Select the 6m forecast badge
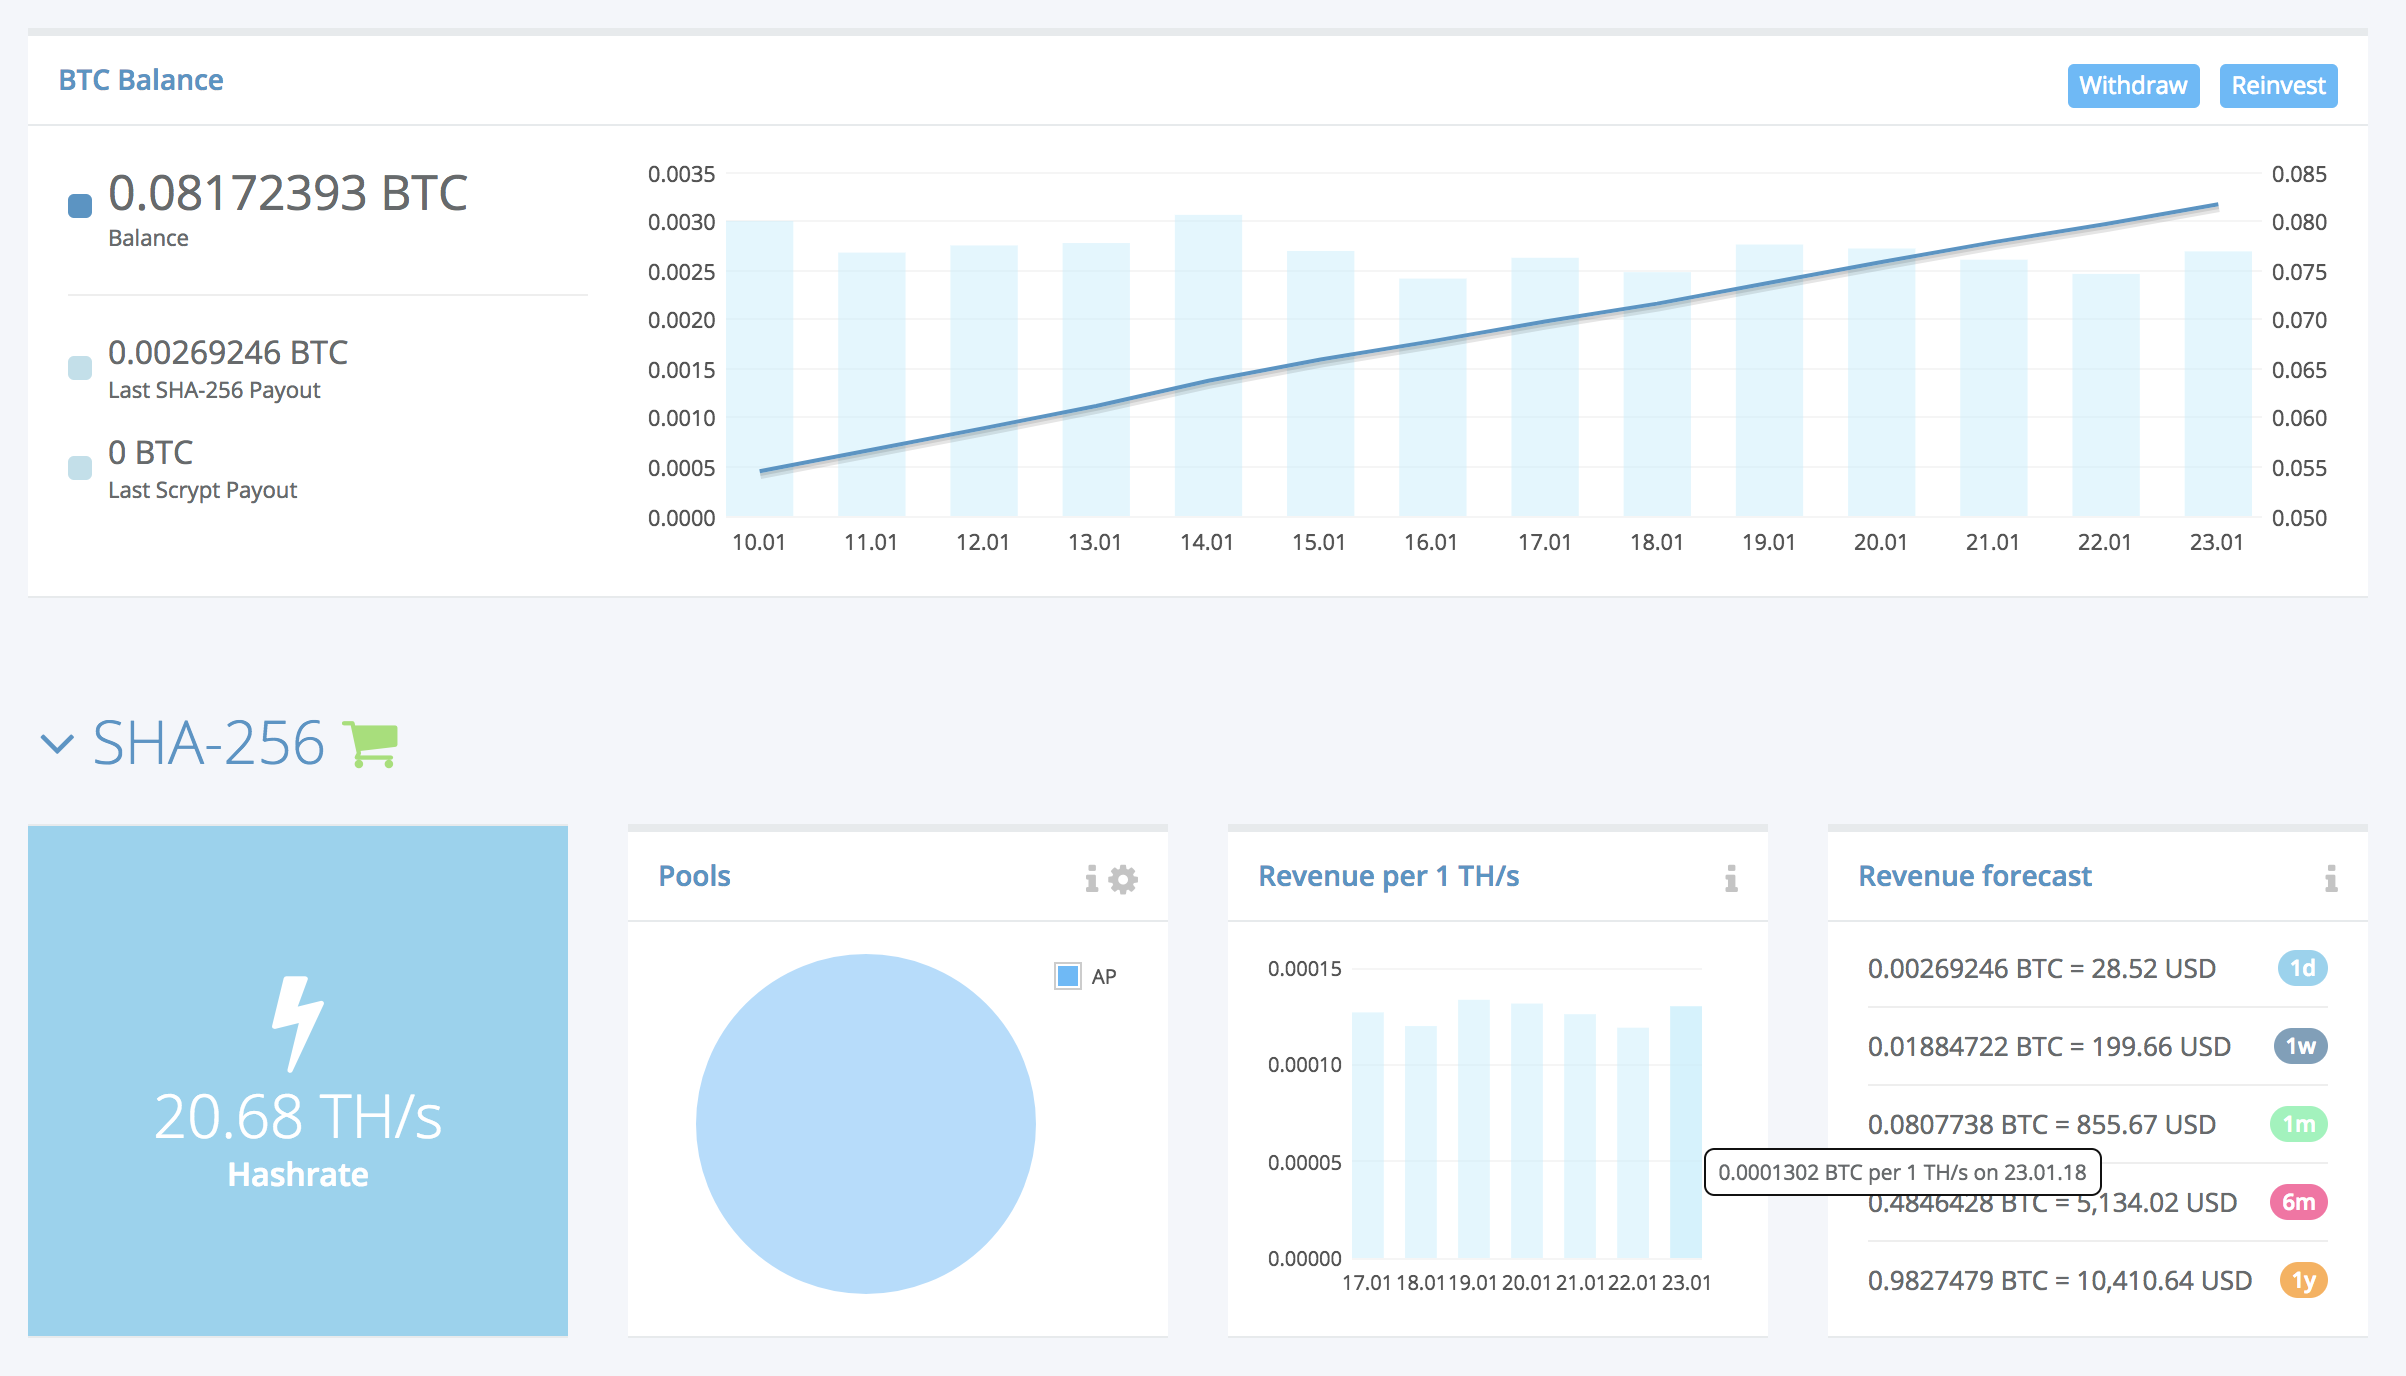This screenshot has height=1376, width=2406. tap(2298, 1202)
